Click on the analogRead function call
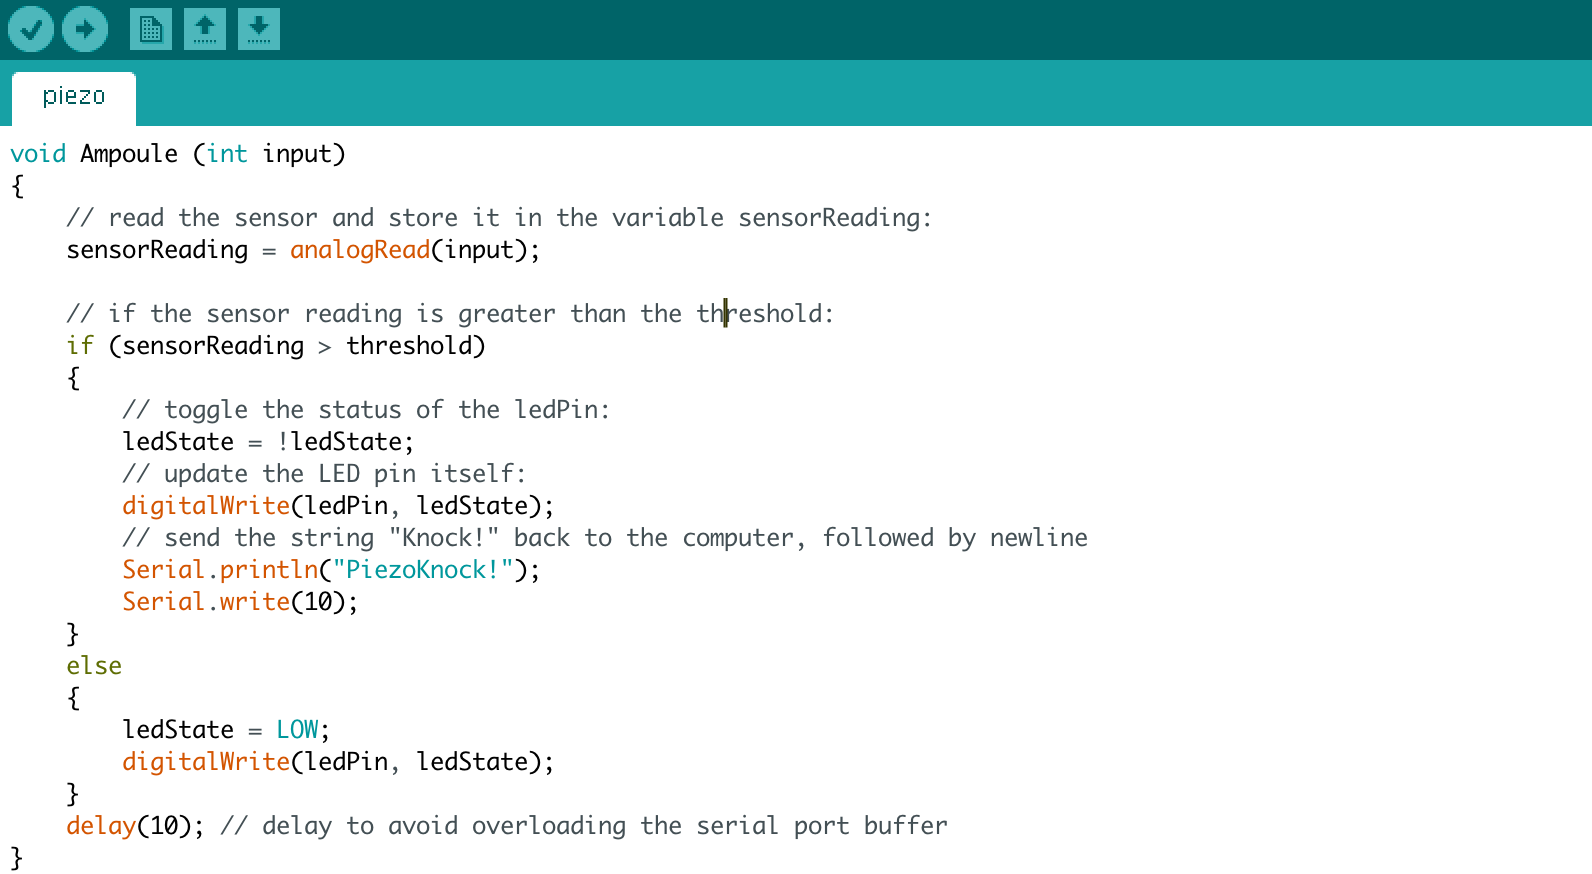 [x=360, y=250]
